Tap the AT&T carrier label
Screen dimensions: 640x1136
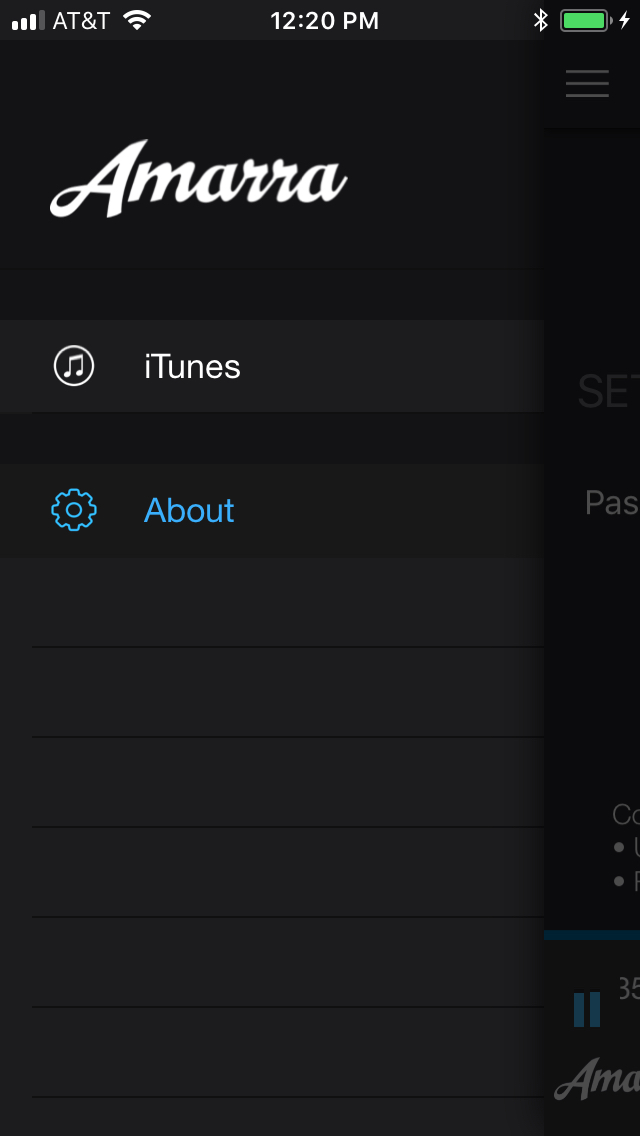tap(81, 20)
